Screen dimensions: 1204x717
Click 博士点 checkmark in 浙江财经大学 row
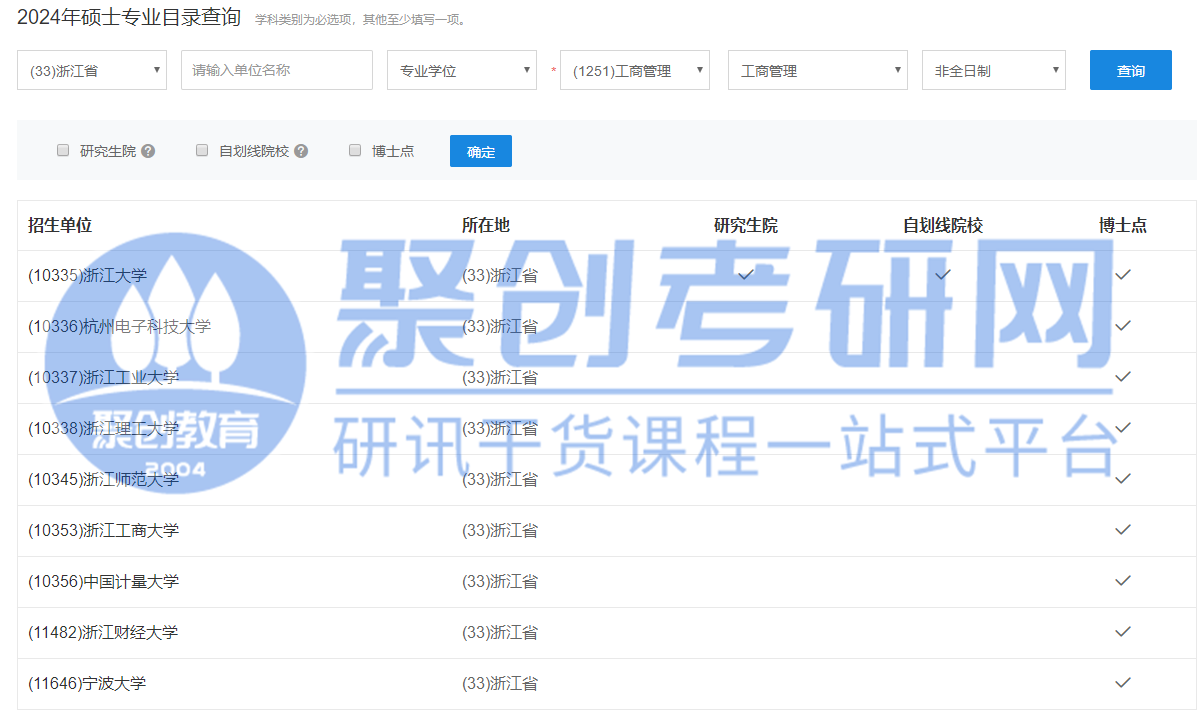click(1123, 631)
